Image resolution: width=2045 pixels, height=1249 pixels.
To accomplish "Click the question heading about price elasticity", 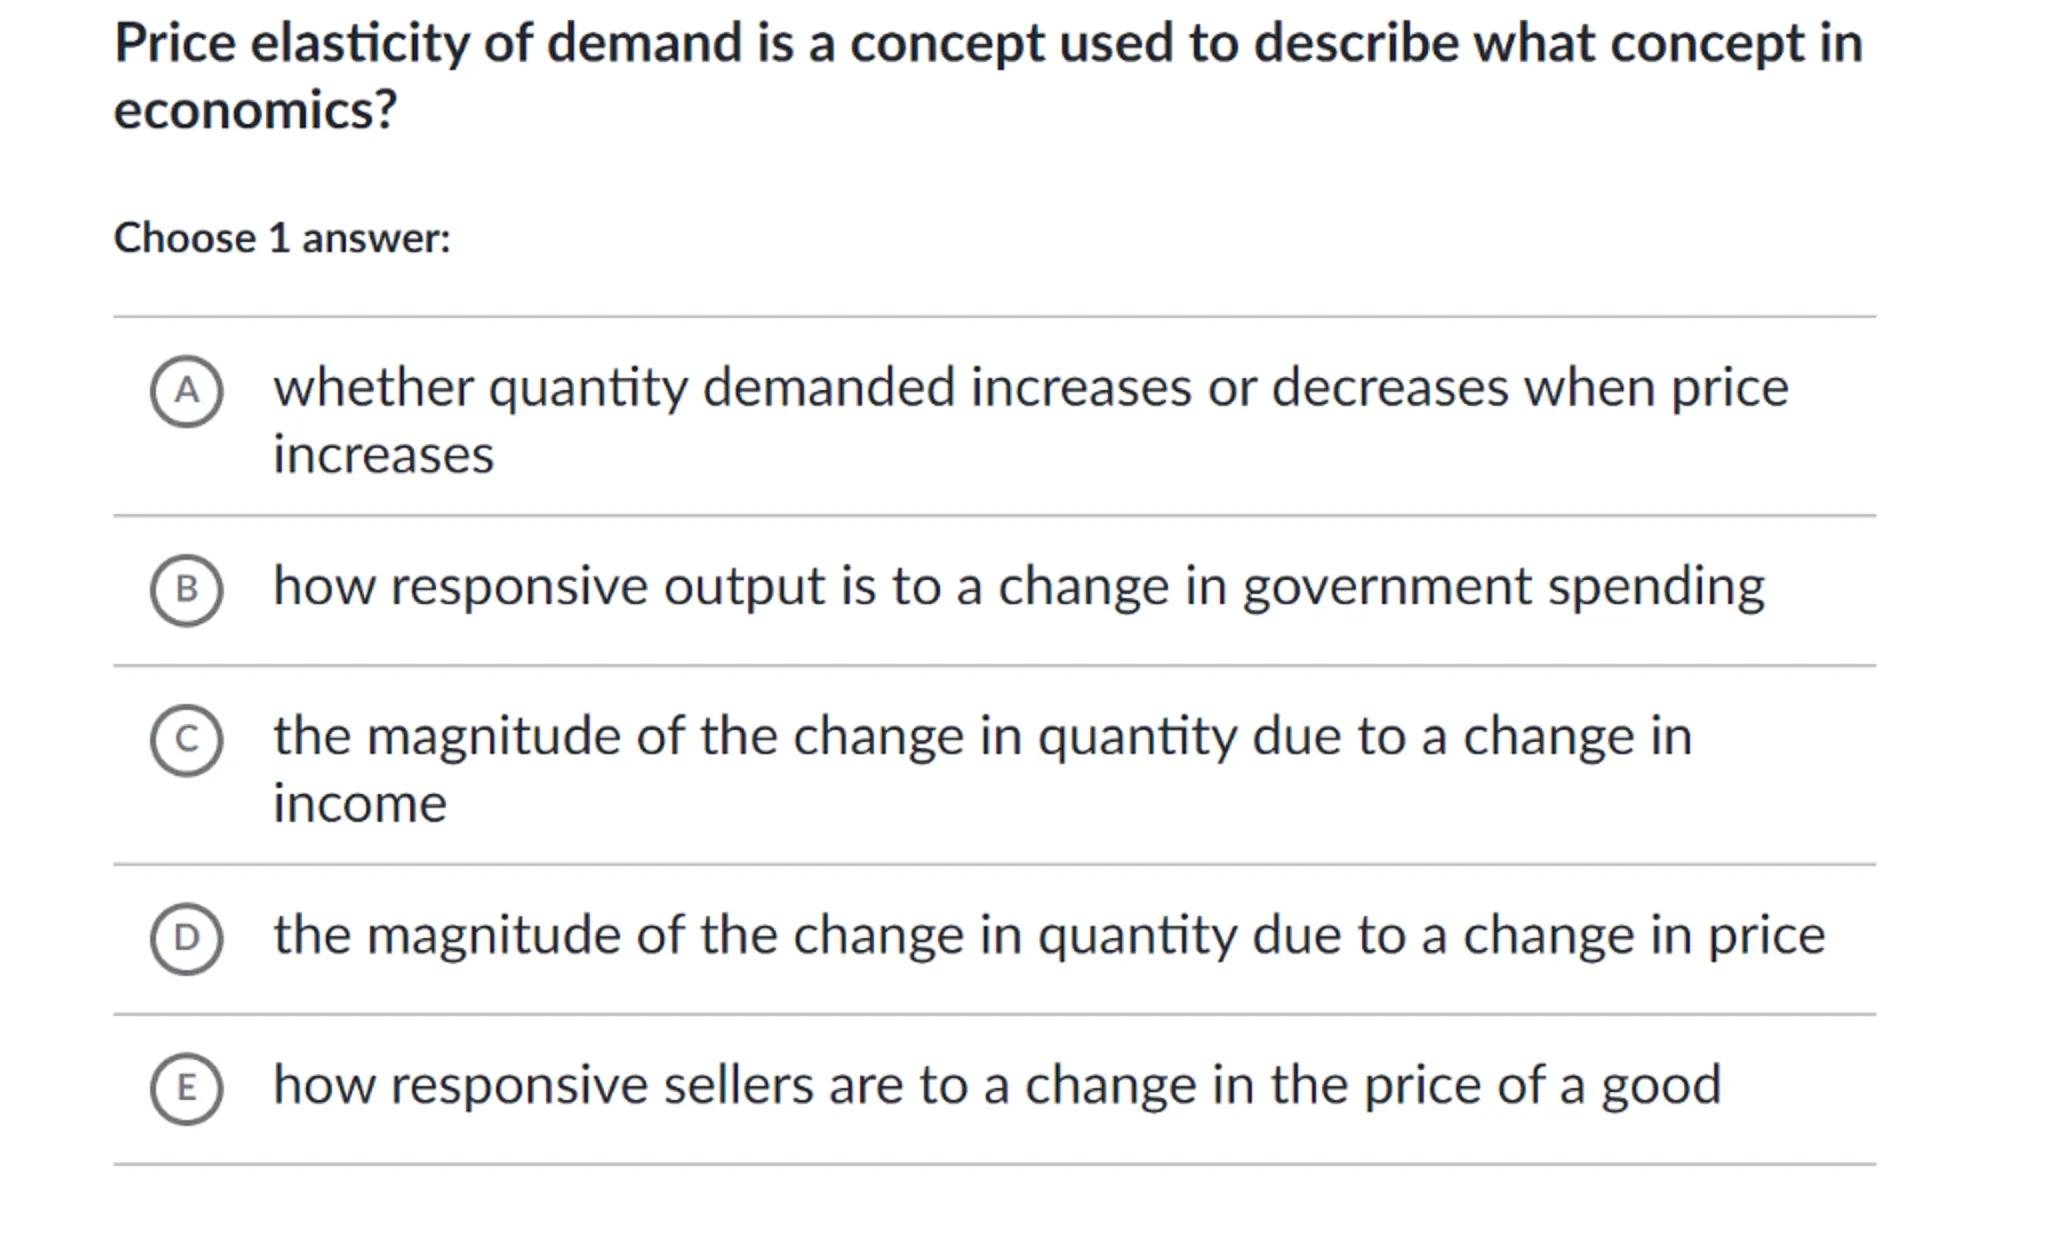I will 988,44.
